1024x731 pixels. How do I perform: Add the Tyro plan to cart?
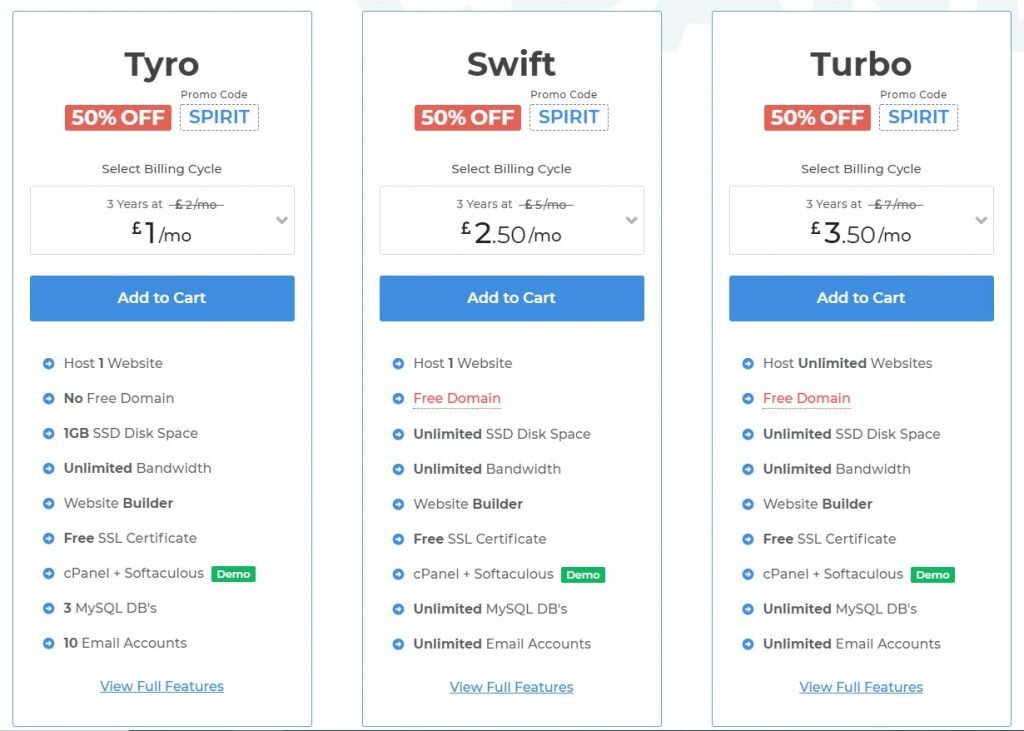(162, 298)
